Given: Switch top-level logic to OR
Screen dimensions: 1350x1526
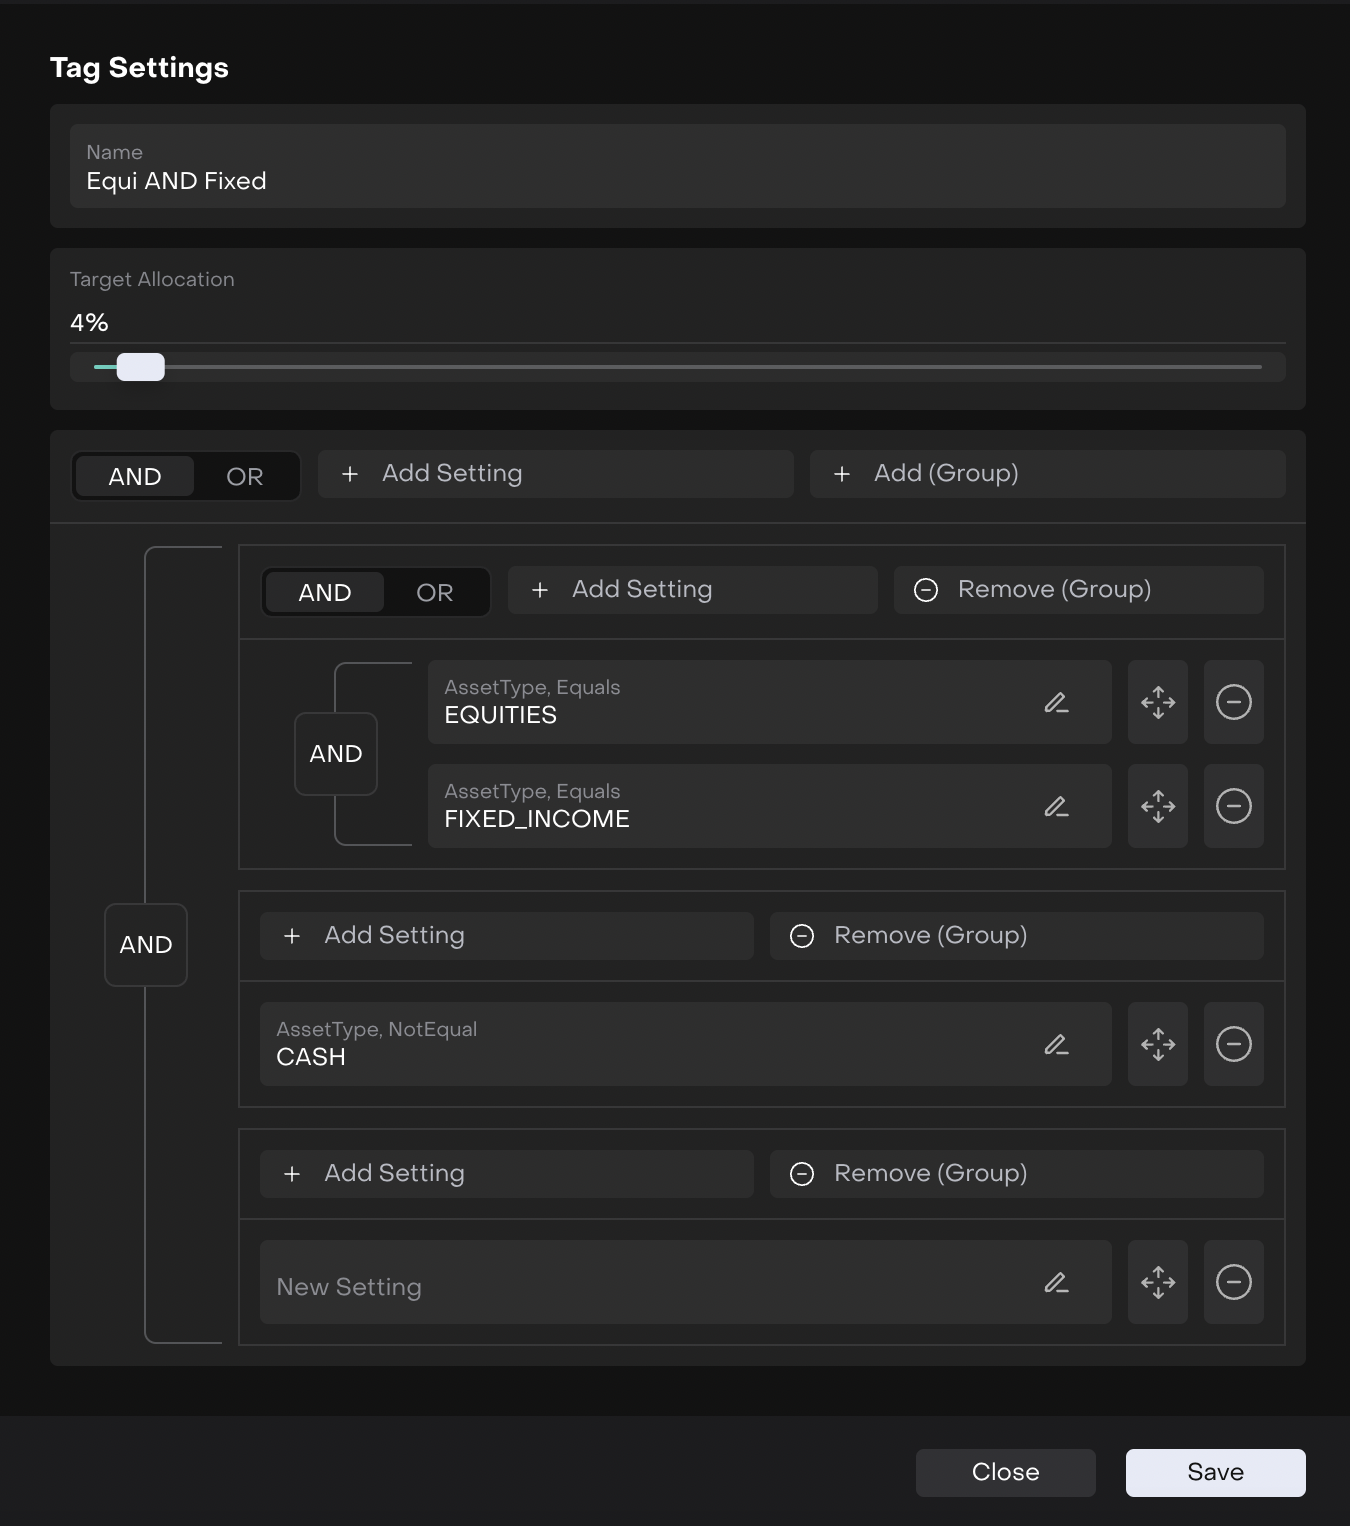Looking at the screenshot, I should (244, 477).
